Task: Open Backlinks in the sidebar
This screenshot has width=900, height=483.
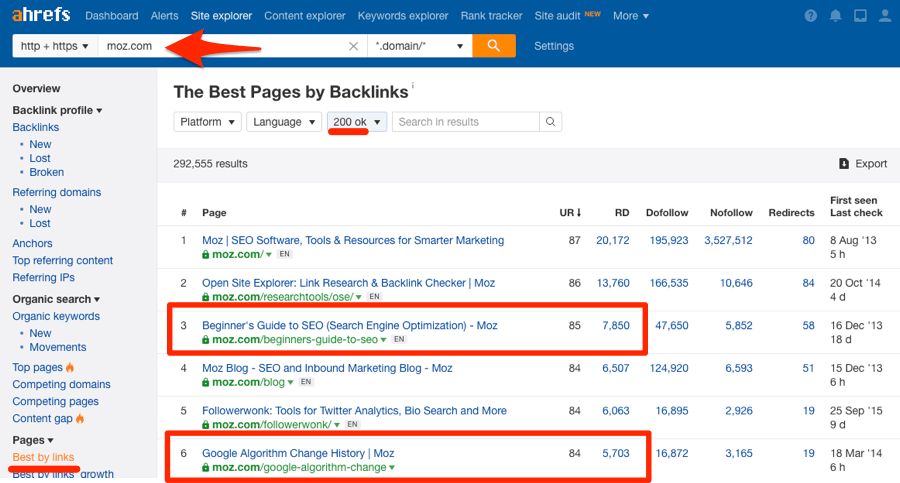Action: [x=36, y=127]
